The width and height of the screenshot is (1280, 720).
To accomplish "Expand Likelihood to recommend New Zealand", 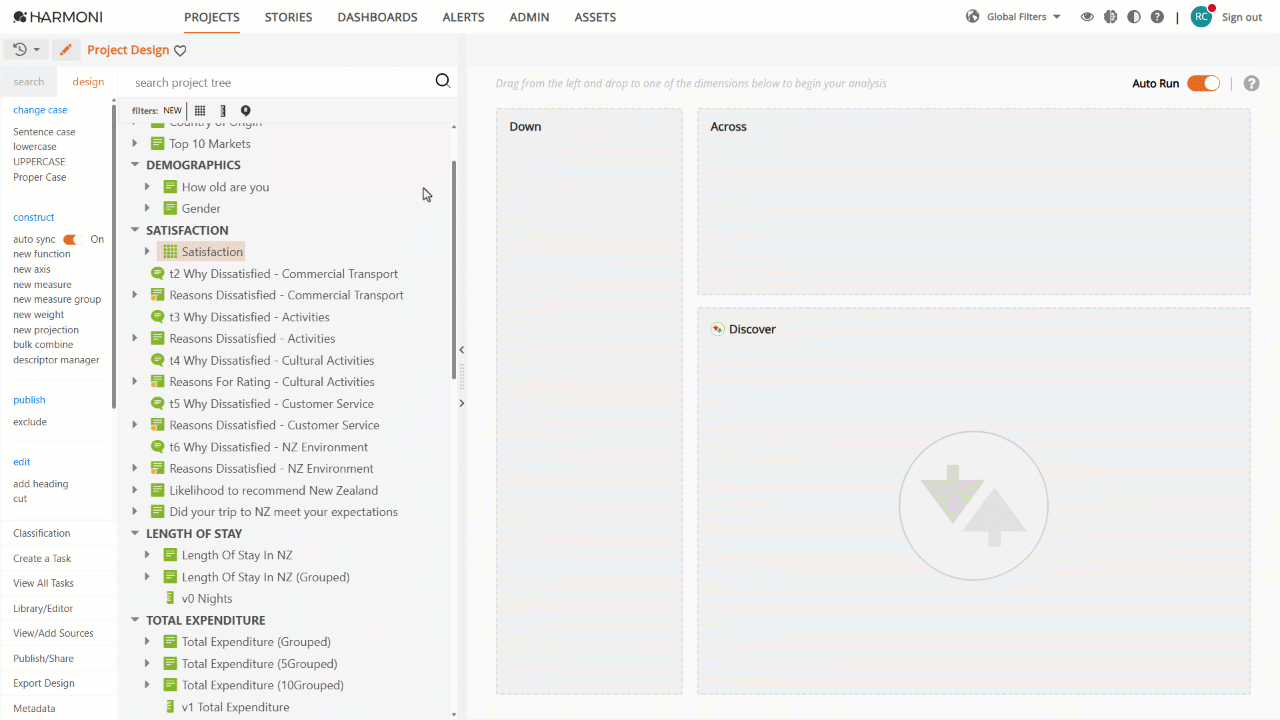I will click(135, 490).
